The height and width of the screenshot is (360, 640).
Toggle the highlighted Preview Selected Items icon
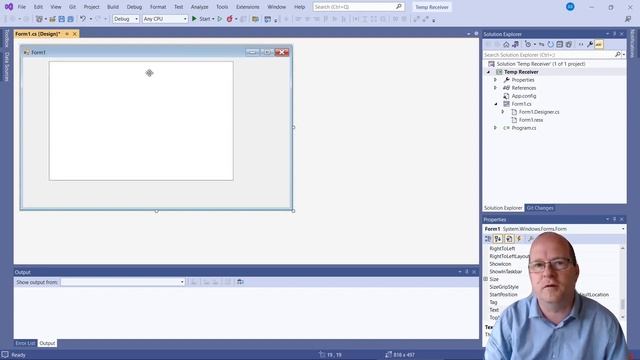[599, 44]
